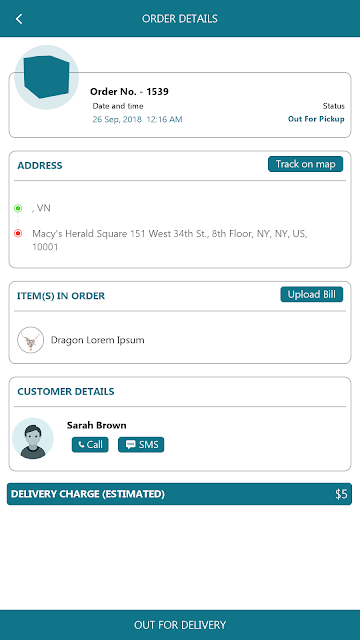Tap the package box icon
The image size is (360, 640).
(47, 77)
